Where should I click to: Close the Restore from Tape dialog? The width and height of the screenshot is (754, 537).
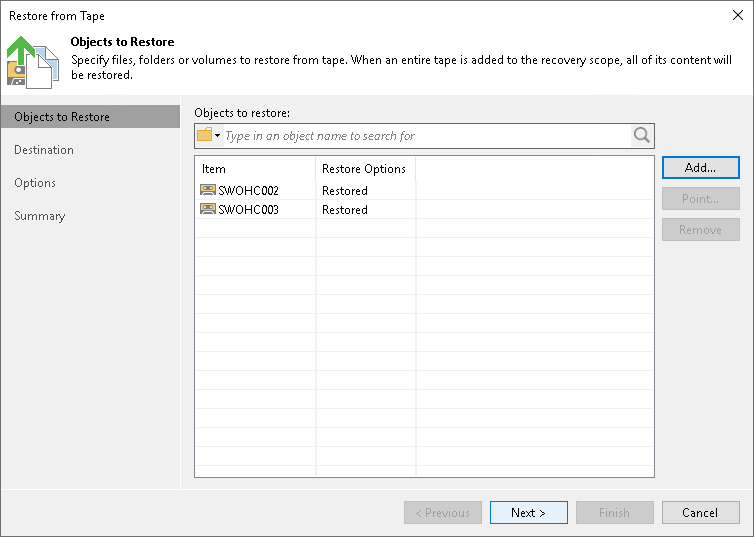coord(738,15)
